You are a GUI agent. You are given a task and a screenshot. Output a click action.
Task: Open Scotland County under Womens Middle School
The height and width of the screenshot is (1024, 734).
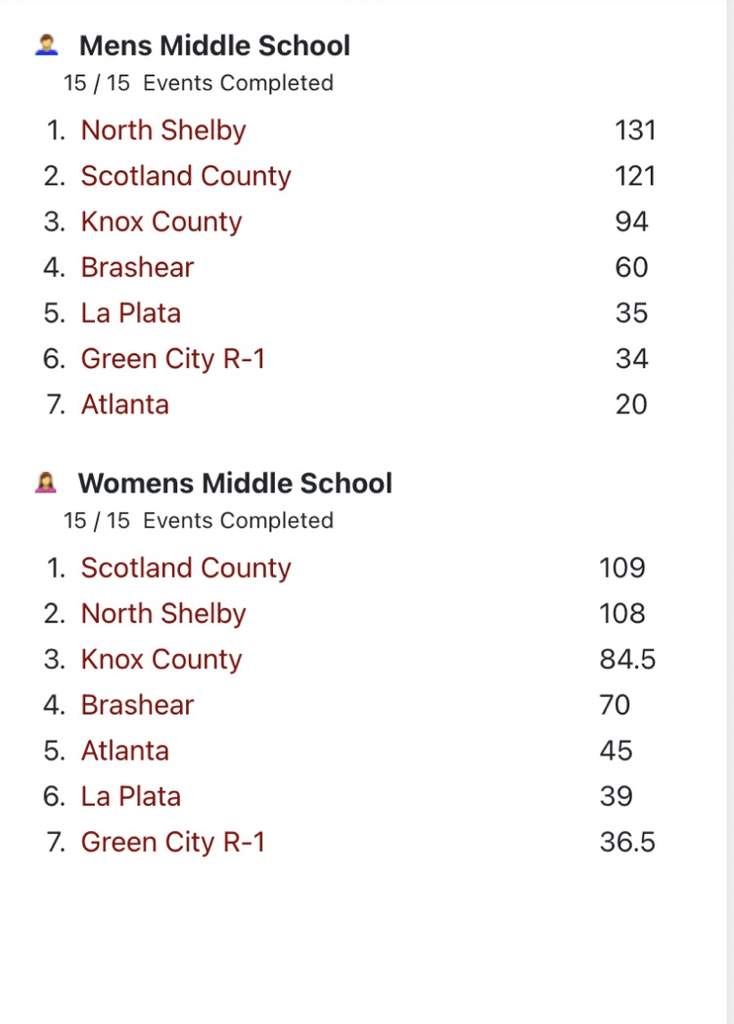(185, 568)
